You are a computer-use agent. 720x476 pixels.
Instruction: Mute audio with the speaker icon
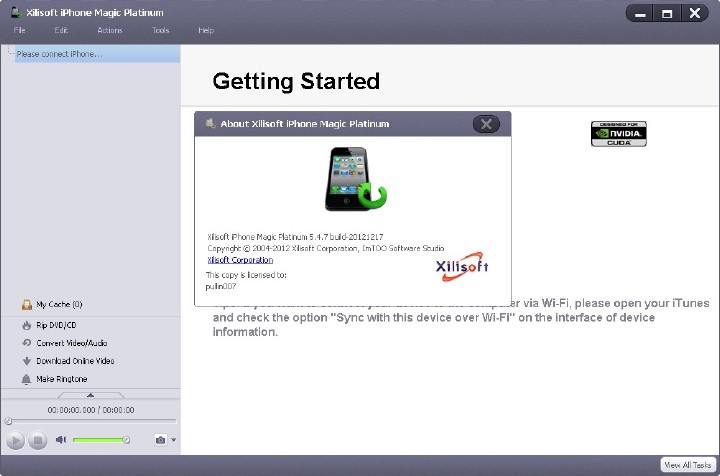(x=61, y=440)
